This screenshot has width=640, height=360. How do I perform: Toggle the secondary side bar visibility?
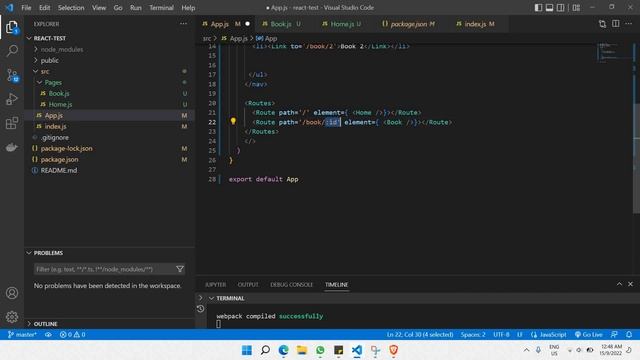pyautogui.click(x=561, y=7)
